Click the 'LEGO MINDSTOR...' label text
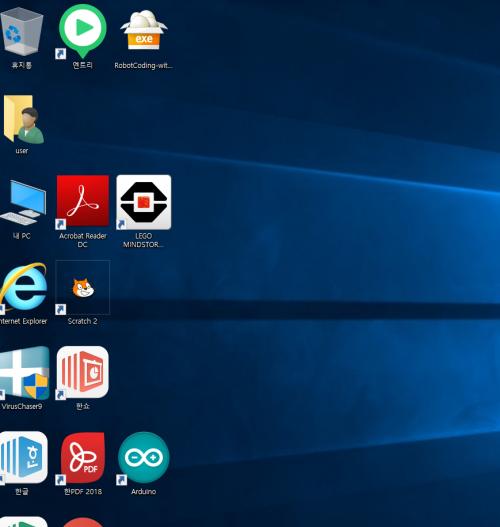 coord(143,240)
